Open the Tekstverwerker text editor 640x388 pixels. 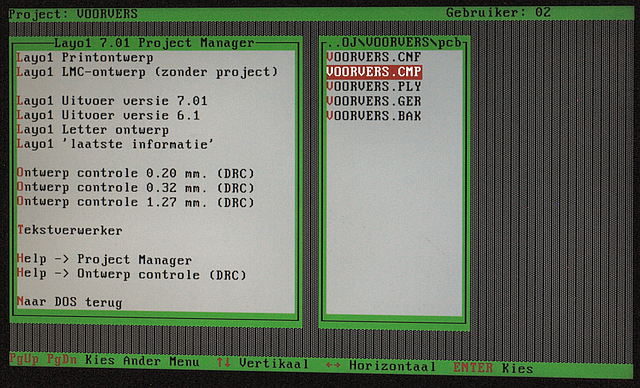pyautogui.click(x=70, y=231)
